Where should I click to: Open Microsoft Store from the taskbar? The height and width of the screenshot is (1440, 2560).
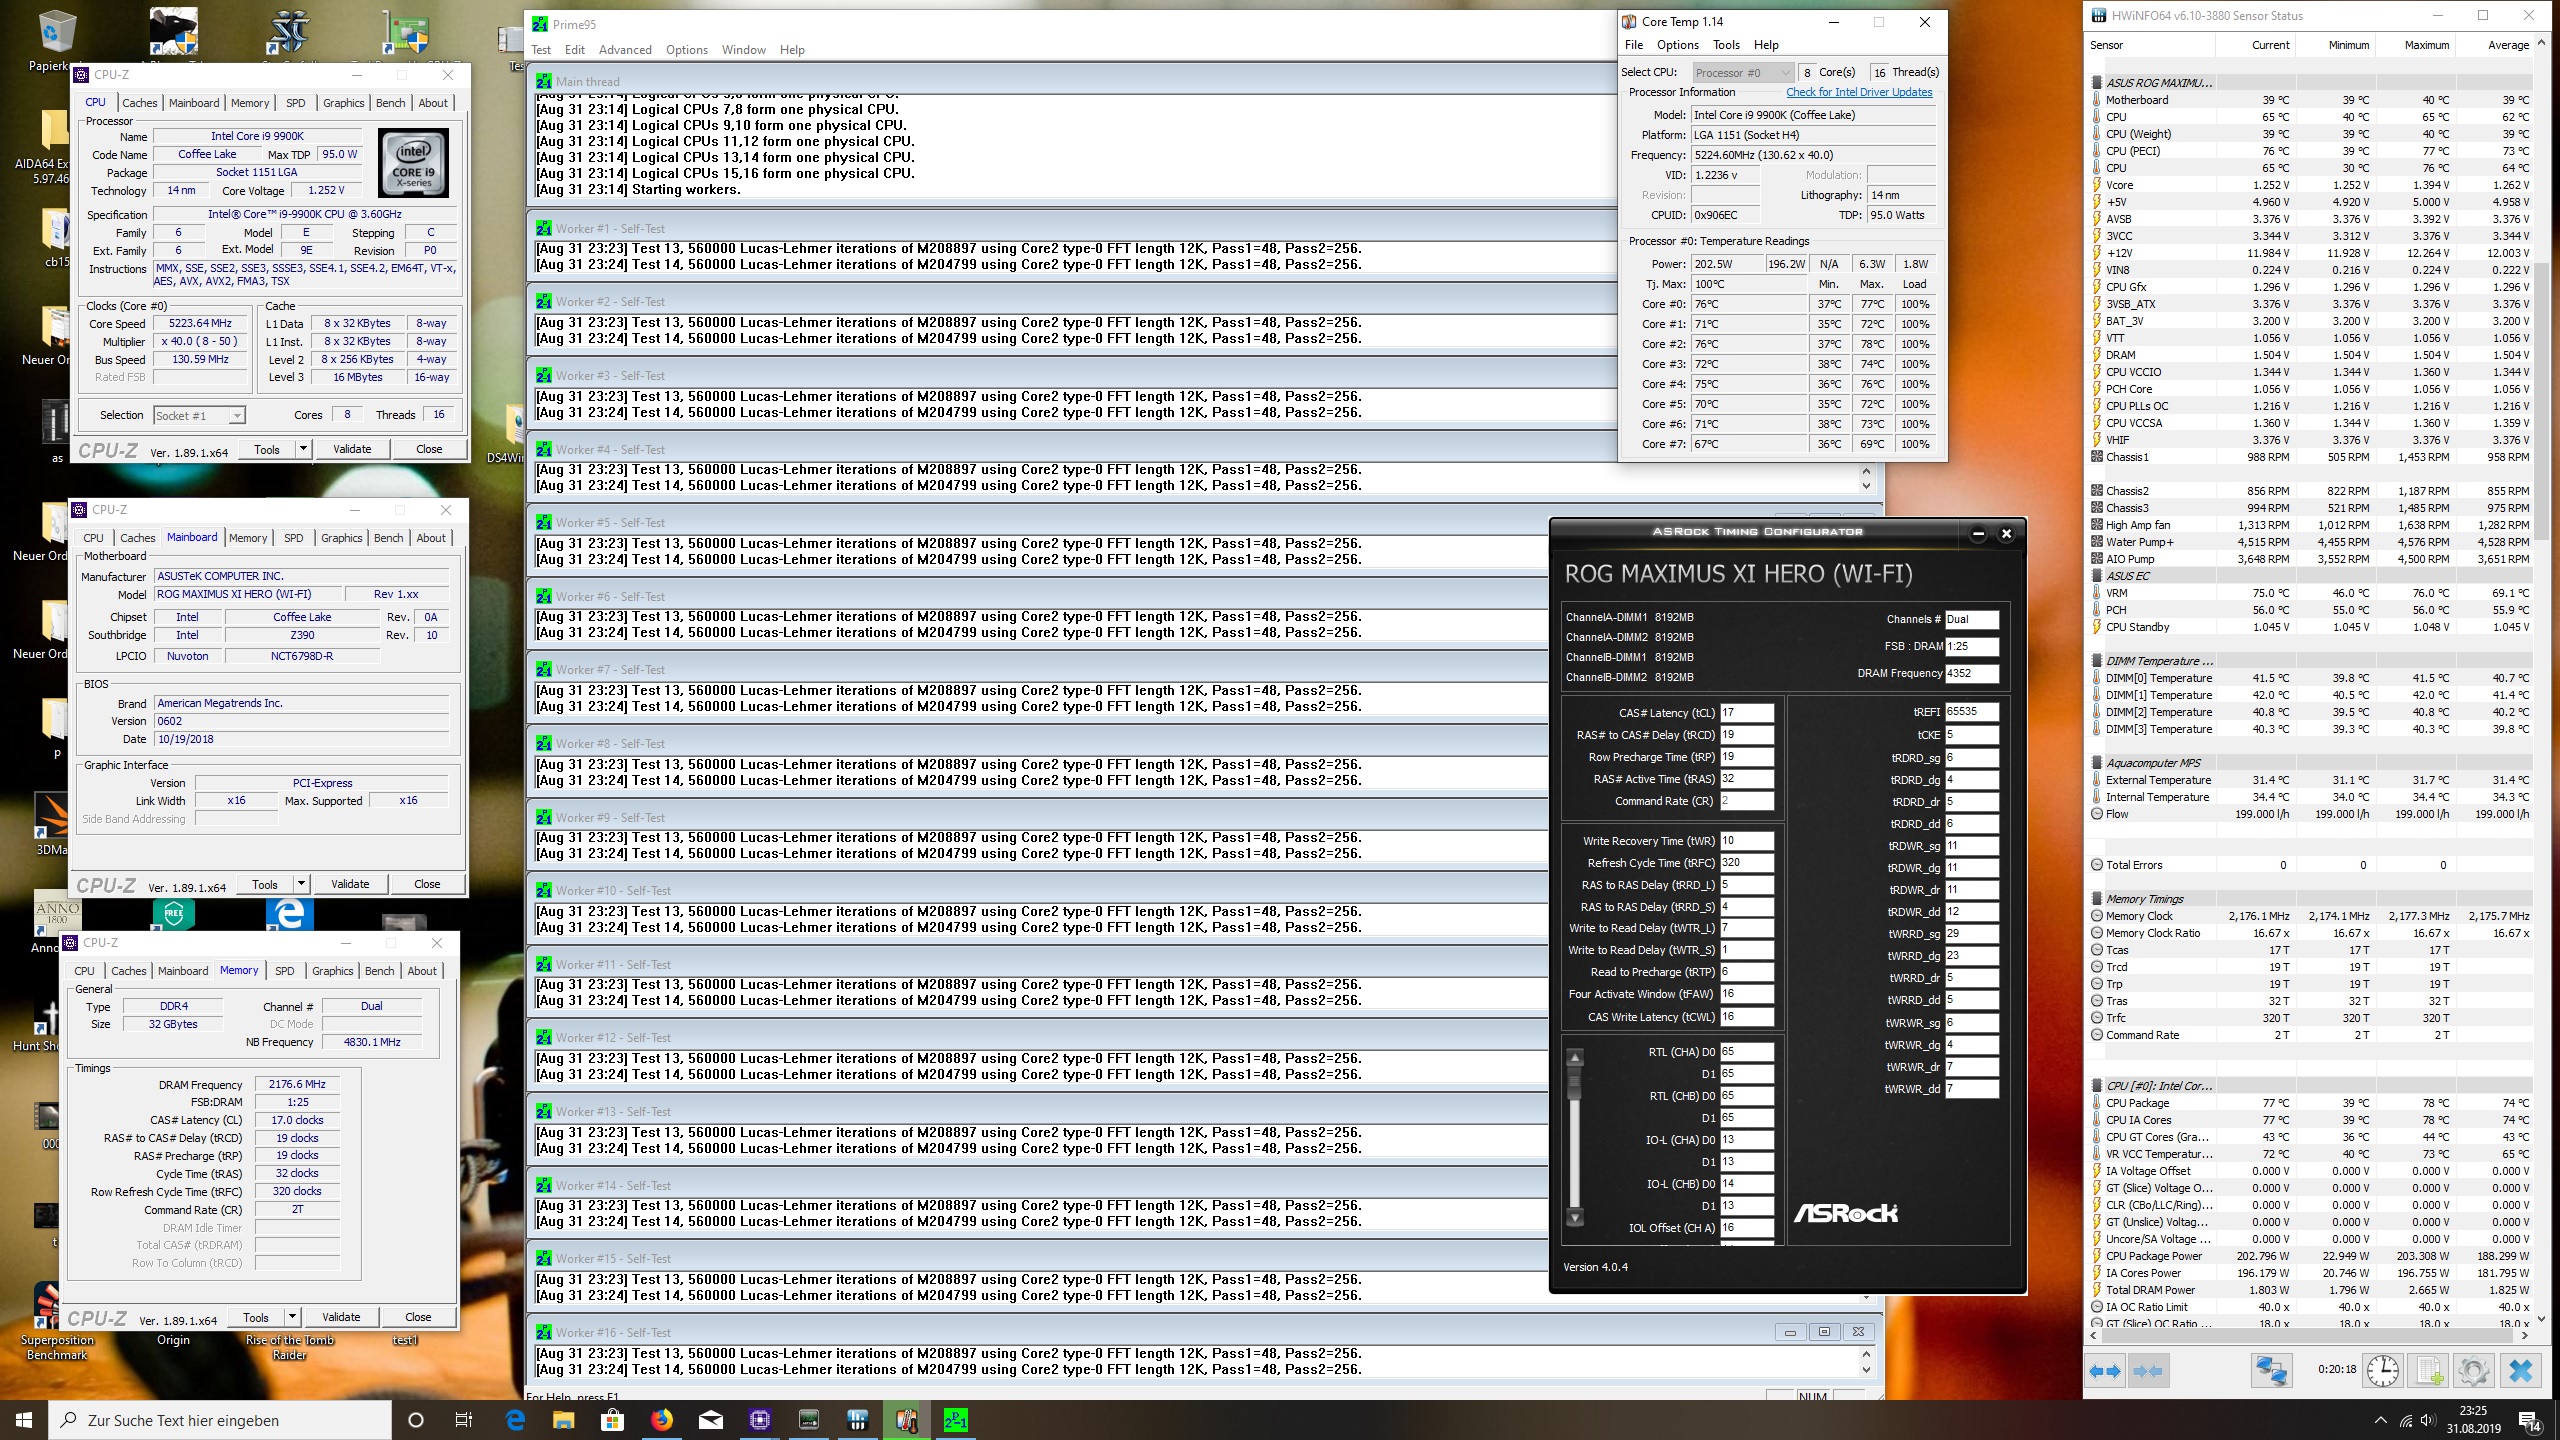click(x=613, y=1420)
